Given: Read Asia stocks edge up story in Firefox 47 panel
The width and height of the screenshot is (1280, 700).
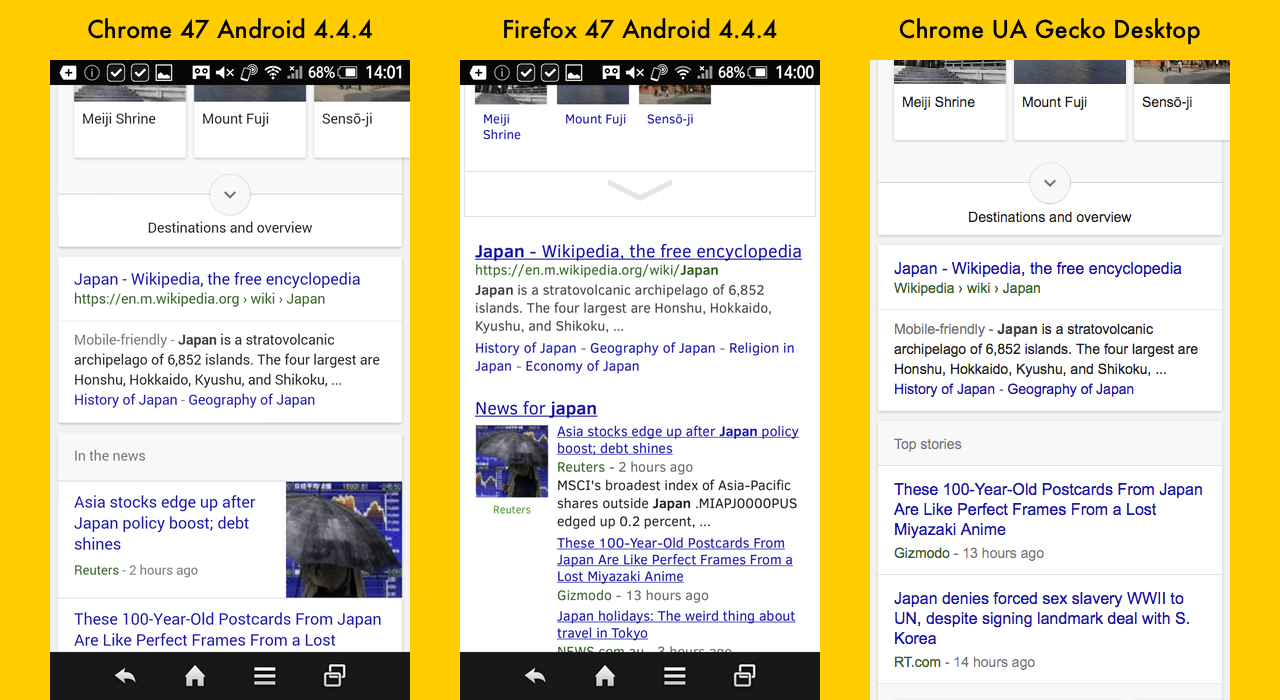Looking at the screenshot, I should (678, 440).
